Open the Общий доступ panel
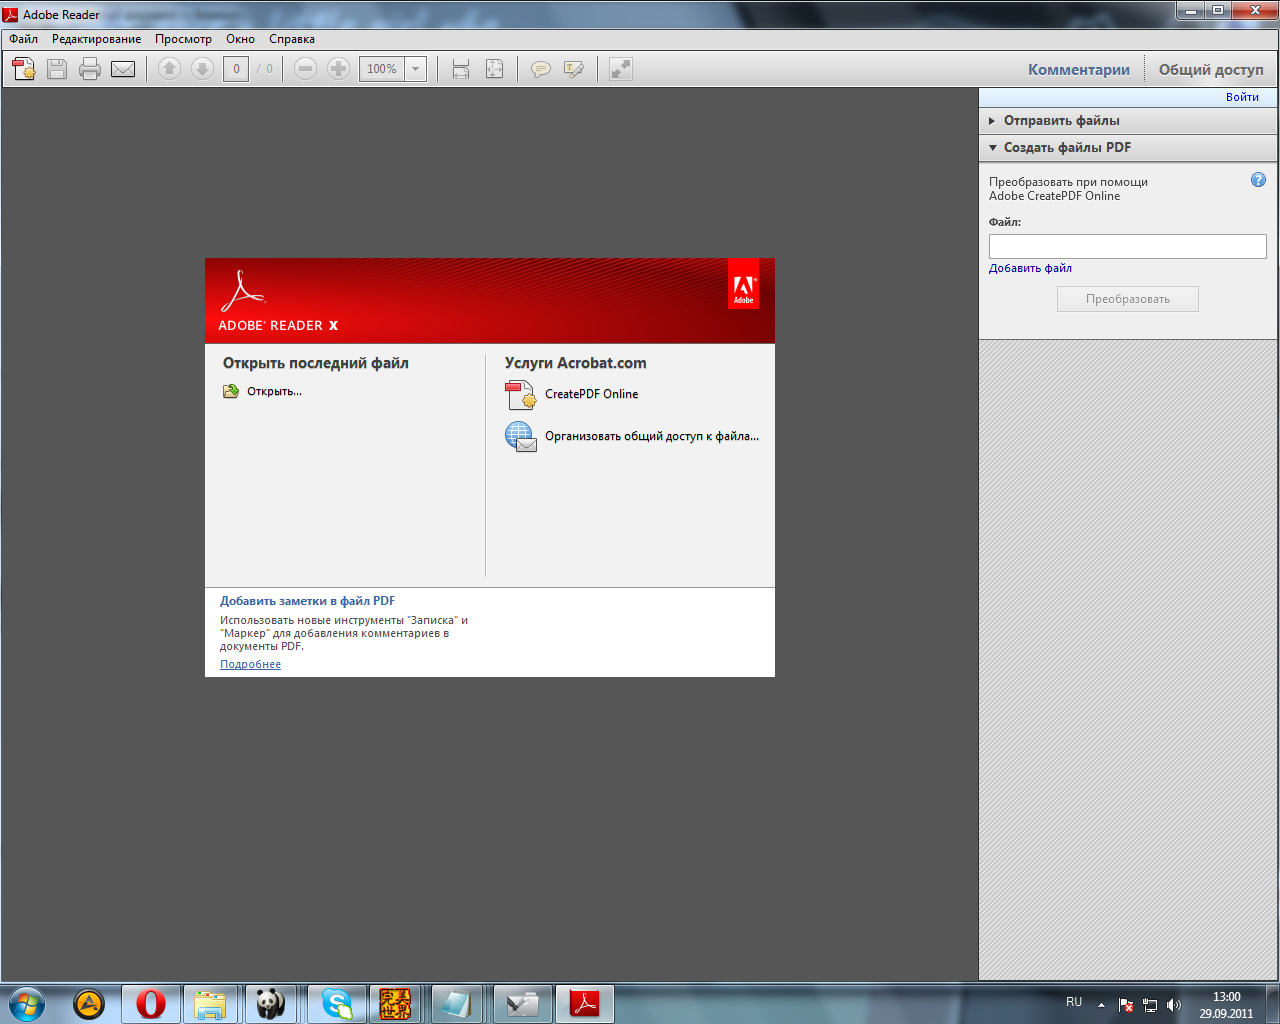The image size is (1280, 1024). (1211, 69)
